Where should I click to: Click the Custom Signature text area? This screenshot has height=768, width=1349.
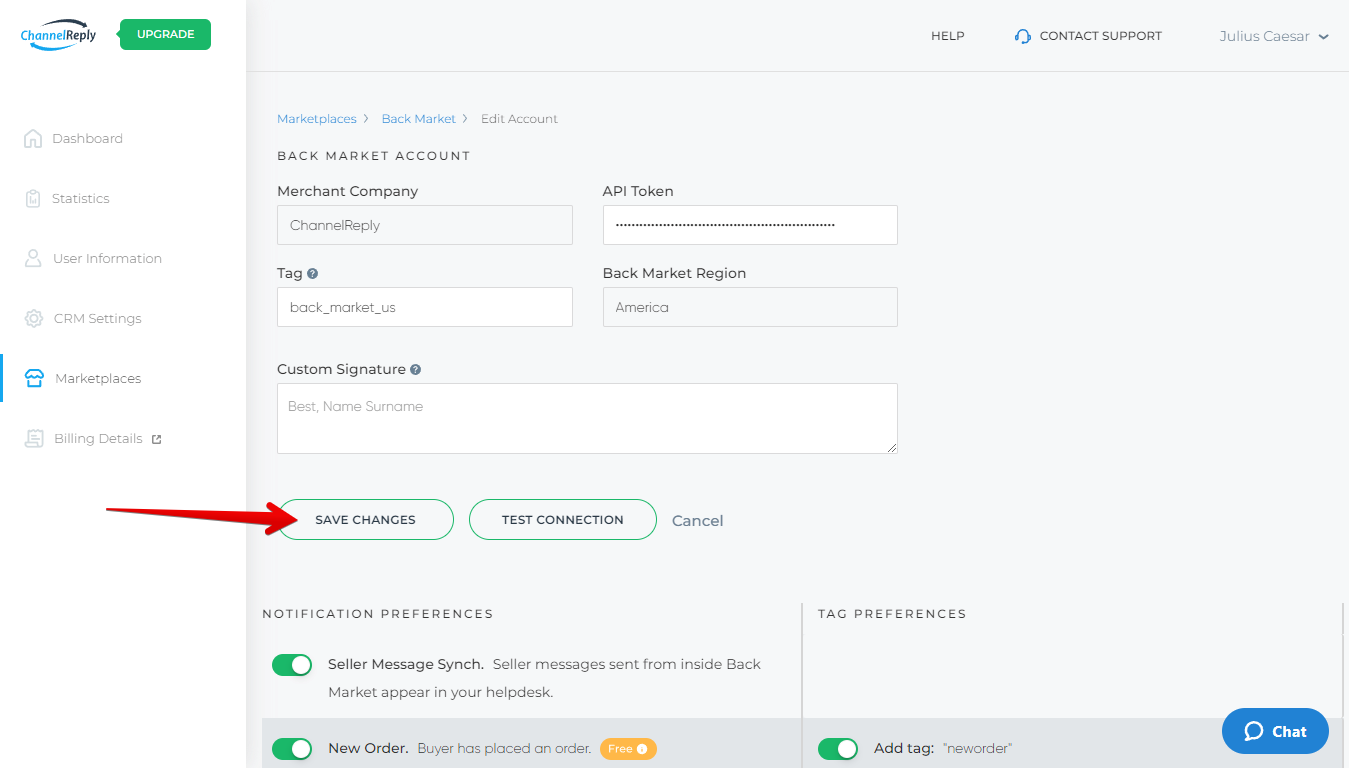pyautogui.click(x=587, y=418)
